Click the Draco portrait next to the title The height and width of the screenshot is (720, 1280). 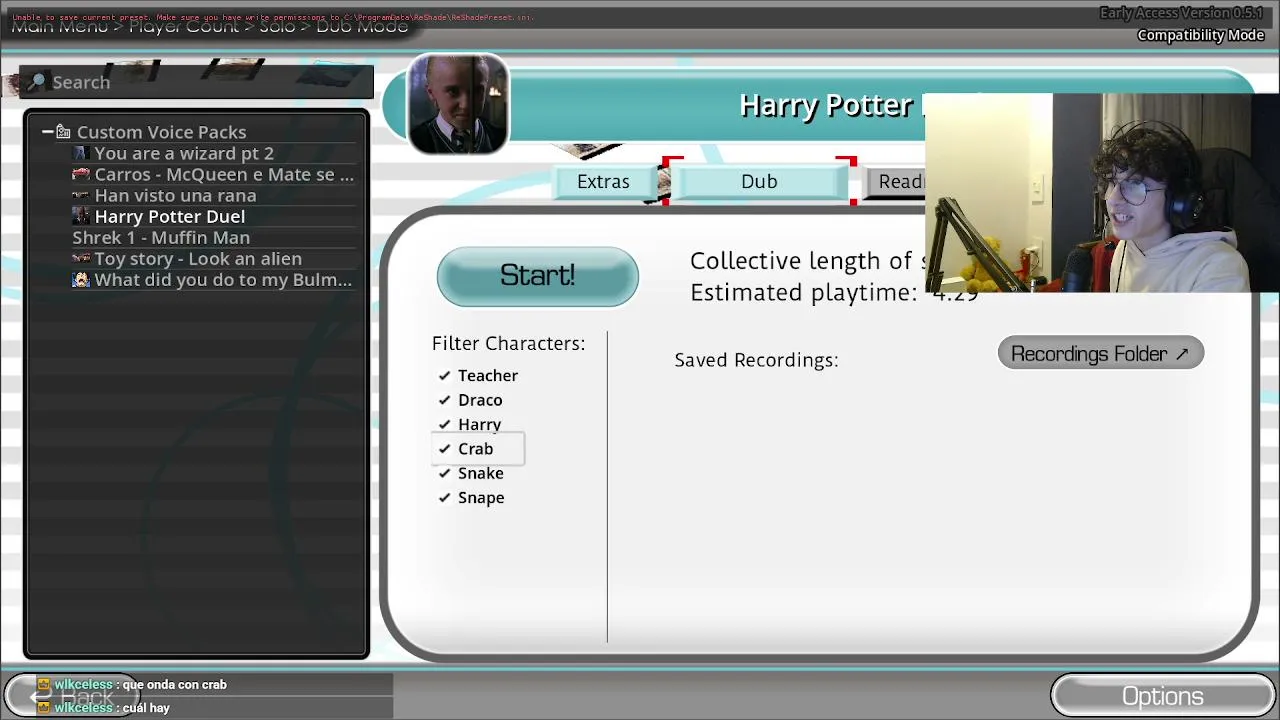[x=459, y=105]
